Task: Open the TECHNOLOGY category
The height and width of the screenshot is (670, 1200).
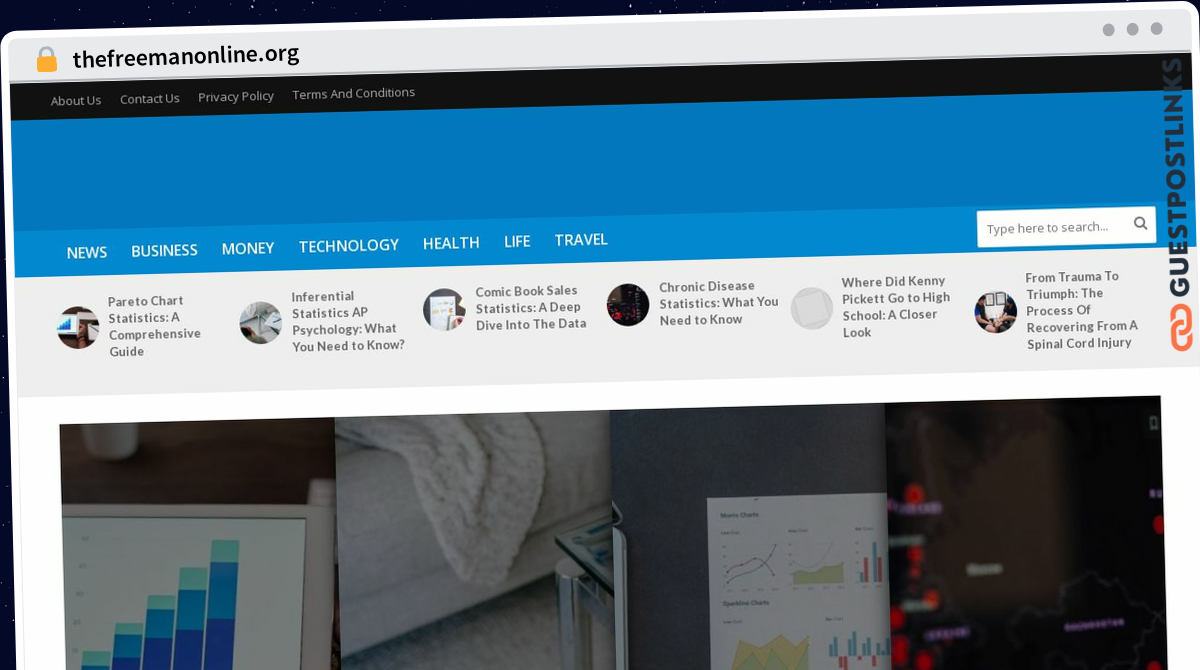Action: click(349, 245)
